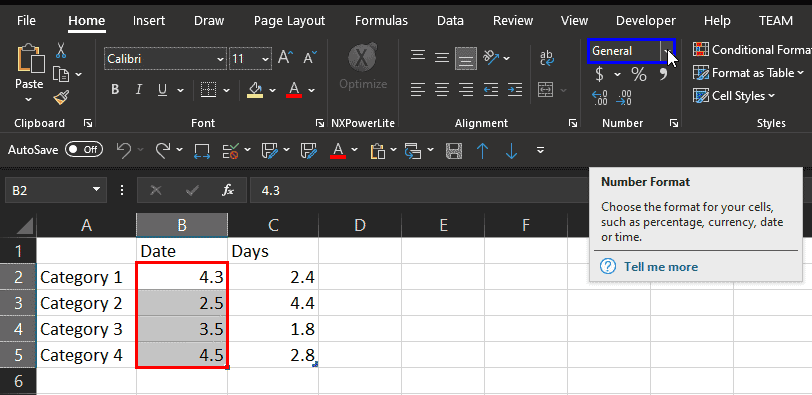Toggle italic formatting
812x395 pixels.
pyautogui.click(x=139, y=90)
